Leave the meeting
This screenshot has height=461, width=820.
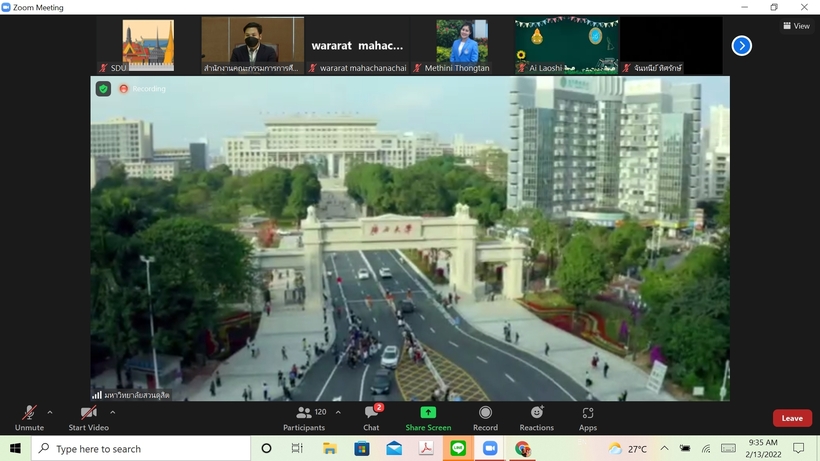[x=791, y=418]
